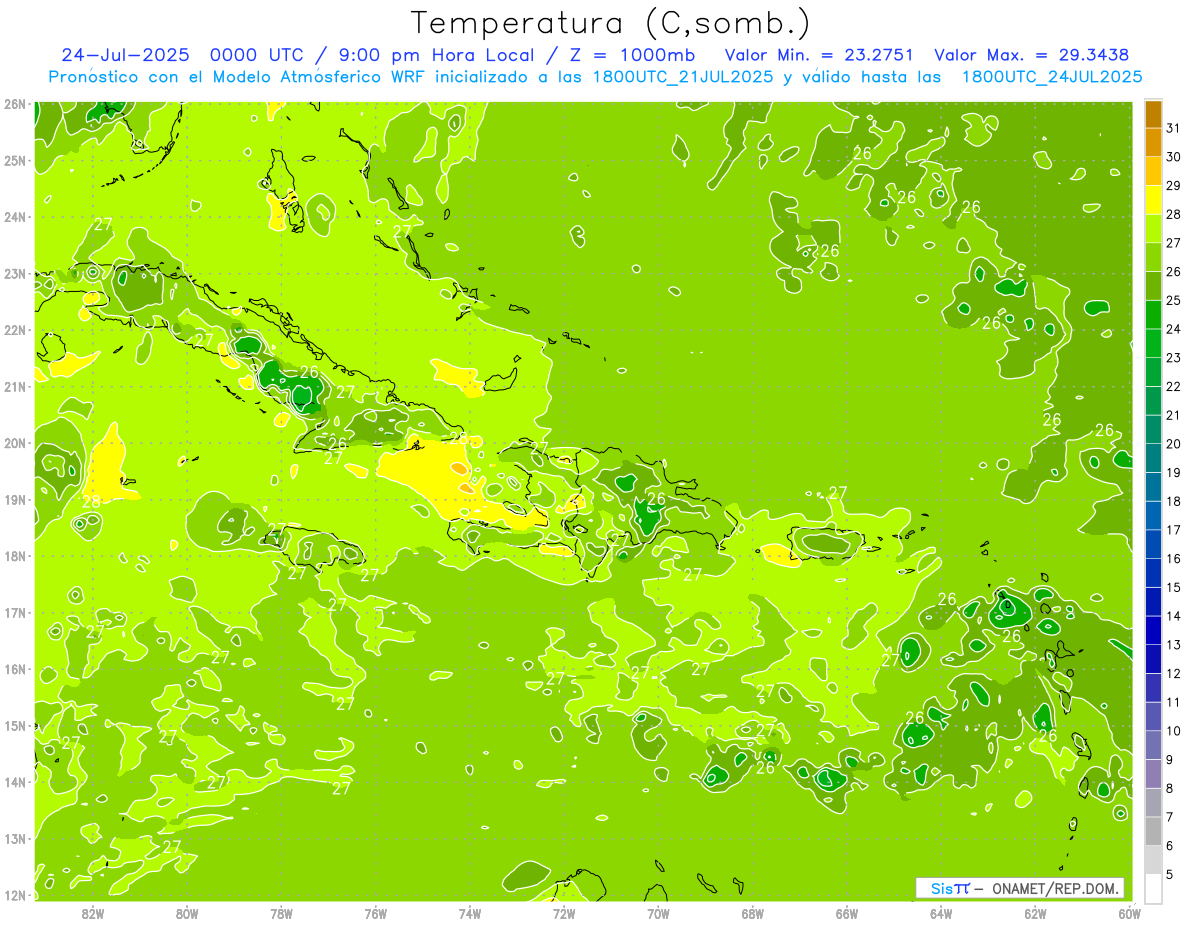Click the deep blue legend swatch between 14 and 15
Viewport: 1200px width, 927px height.
1154,601
